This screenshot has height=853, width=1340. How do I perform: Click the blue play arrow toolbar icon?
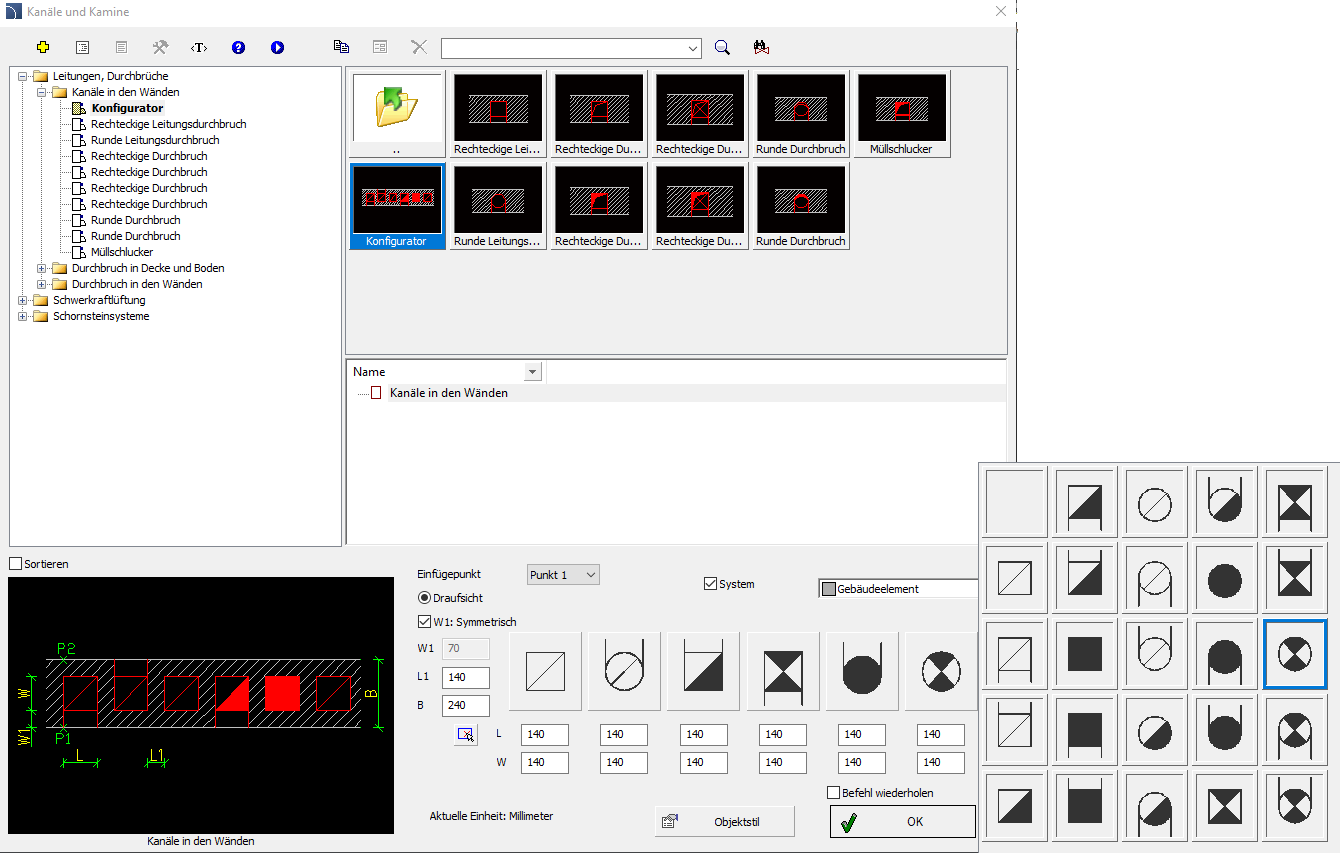tap(277, 47)
